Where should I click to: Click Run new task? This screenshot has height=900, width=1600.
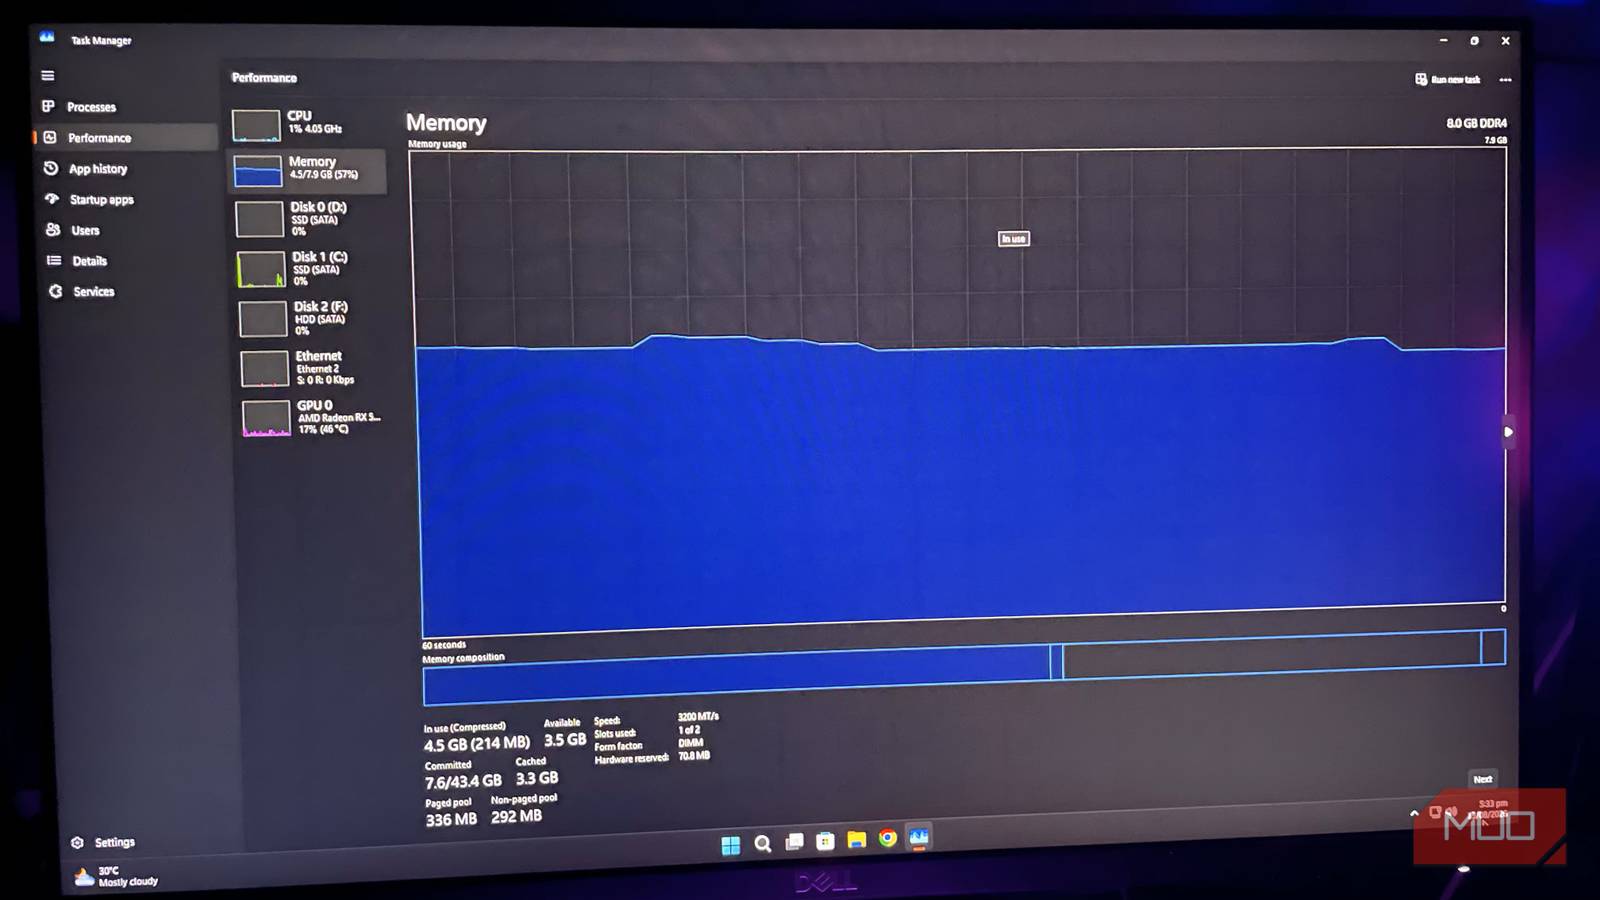pos(1447,79)
